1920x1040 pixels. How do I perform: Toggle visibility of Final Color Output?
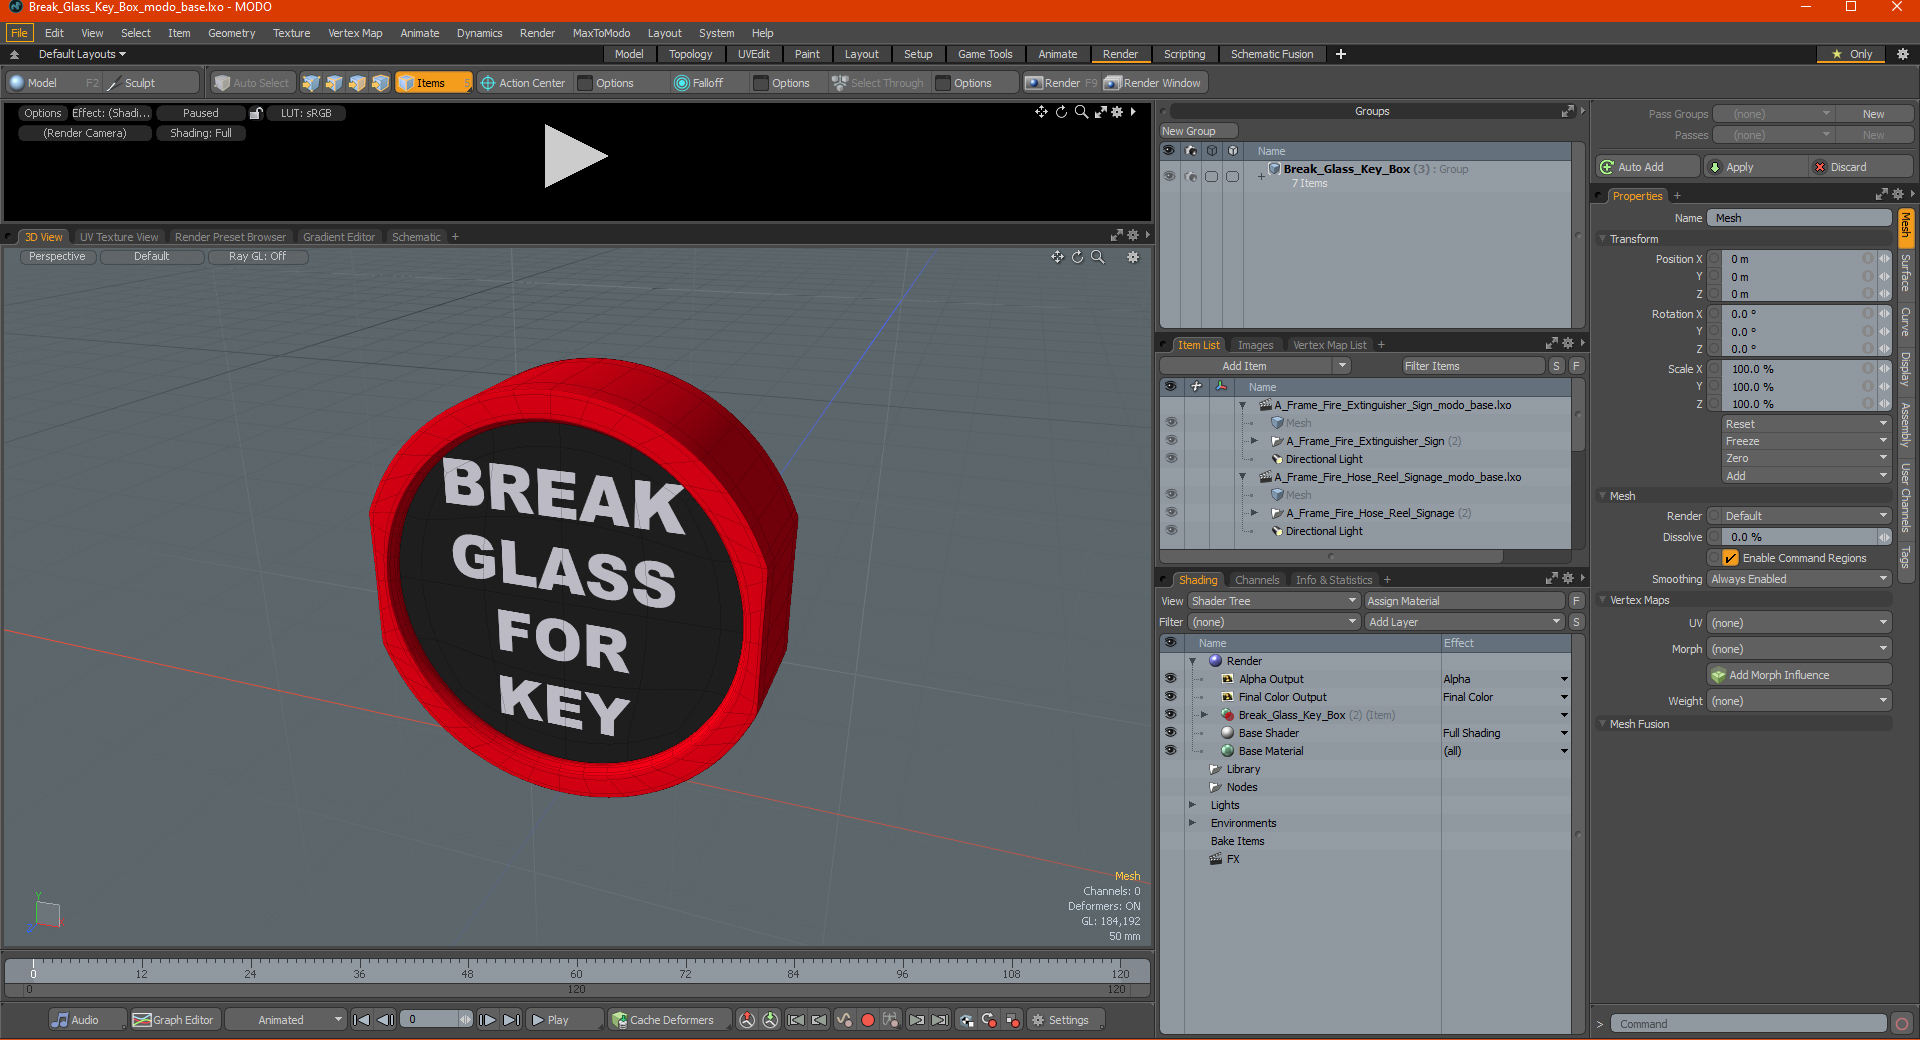click(x=1170, y=697)
